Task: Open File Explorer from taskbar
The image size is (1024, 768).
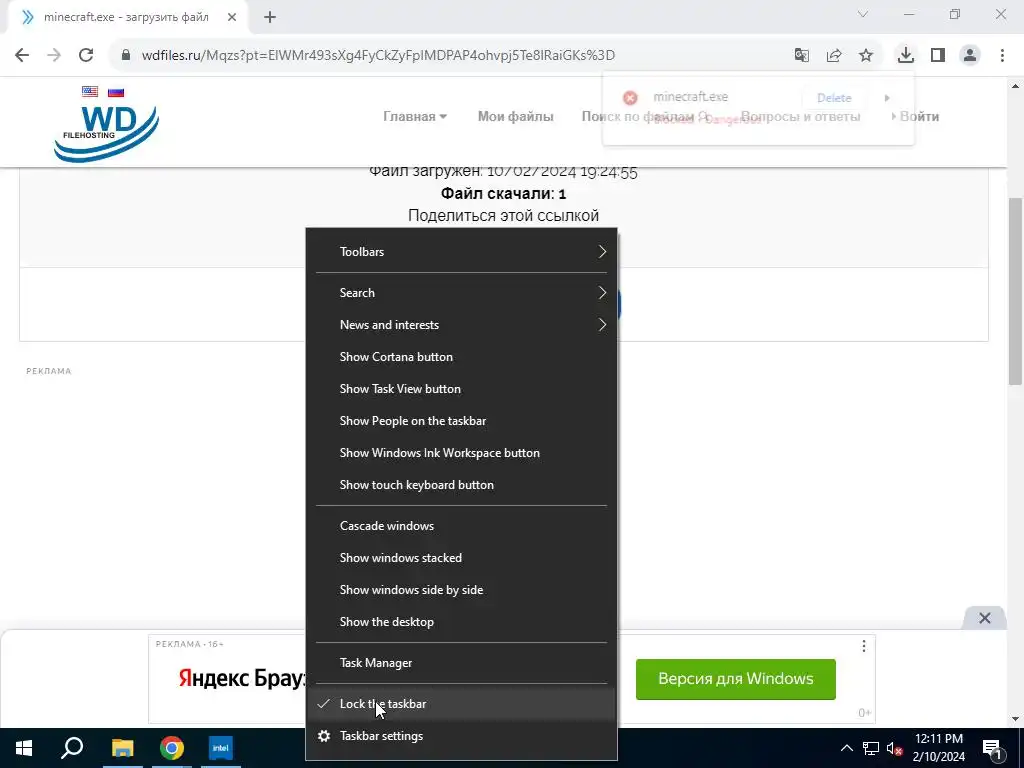Action: click(x=122, y=748)
